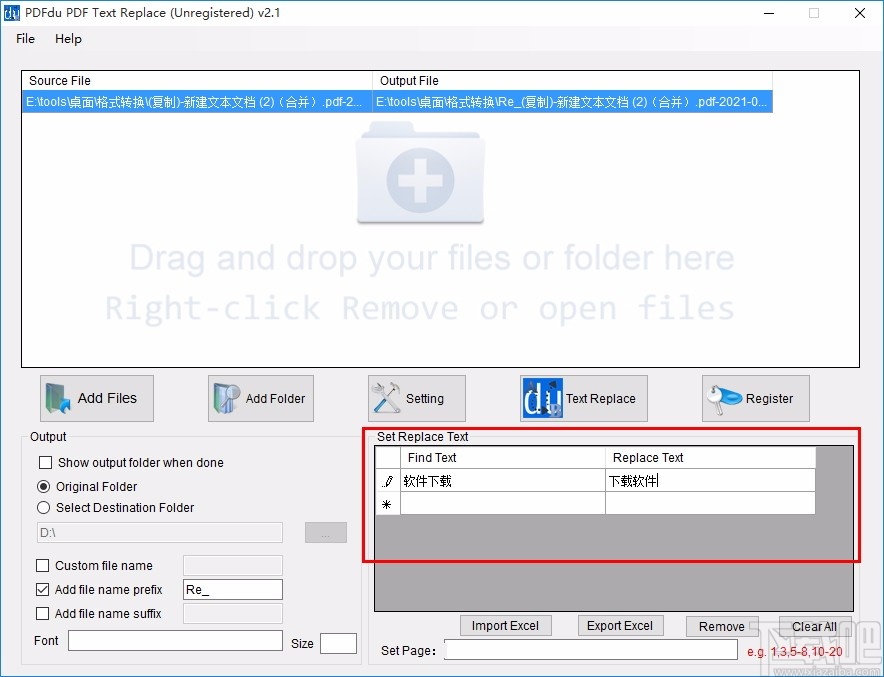Click the Import Excel button
The width and height of the screenshot is (884, 677).
pos(506,625)
